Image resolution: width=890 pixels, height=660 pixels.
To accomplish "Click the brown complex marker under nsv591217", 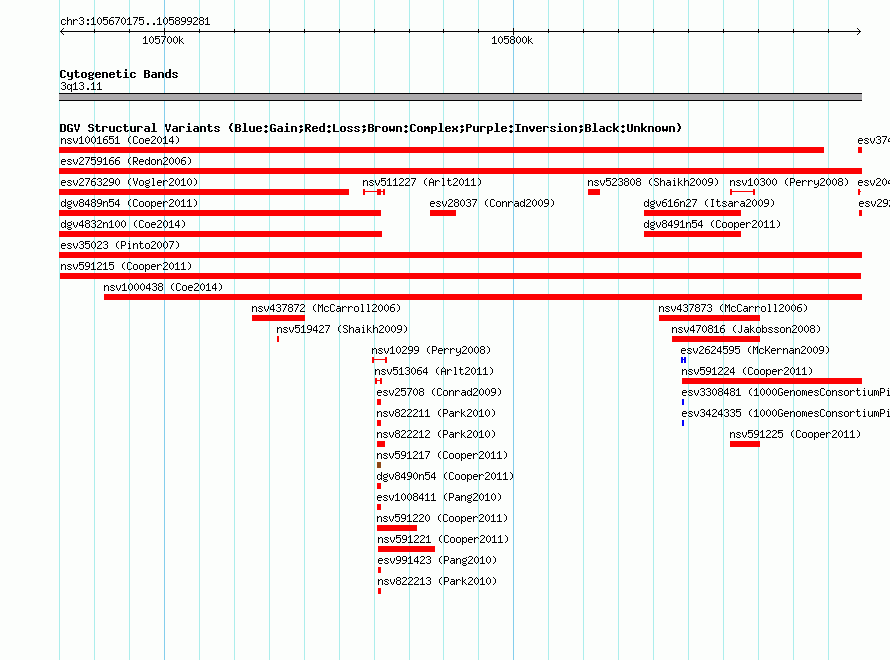I will 379,465.
